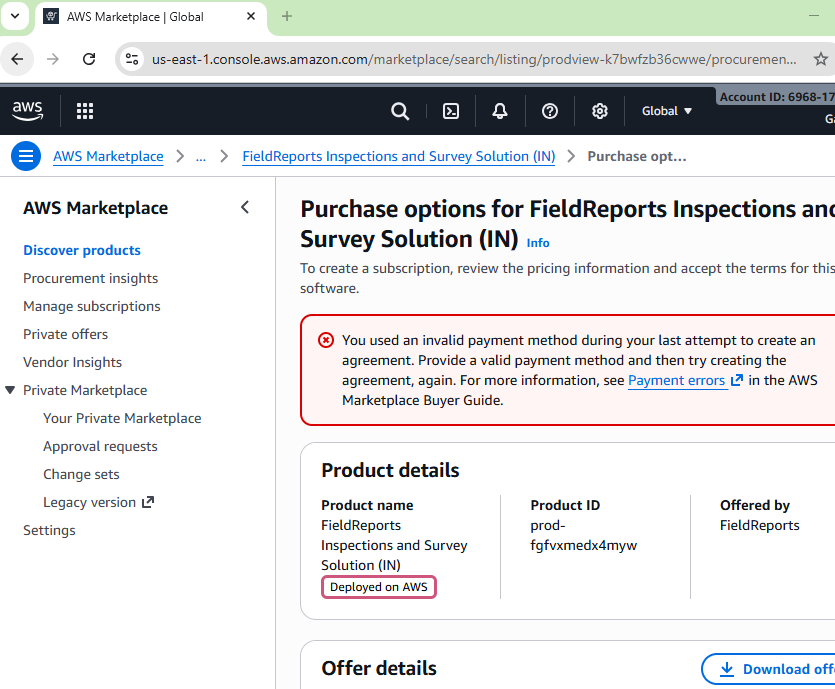Viewport: 835px width, 689px height.
Task: Click the Download offer button
Action: click(x=769, y=669)
